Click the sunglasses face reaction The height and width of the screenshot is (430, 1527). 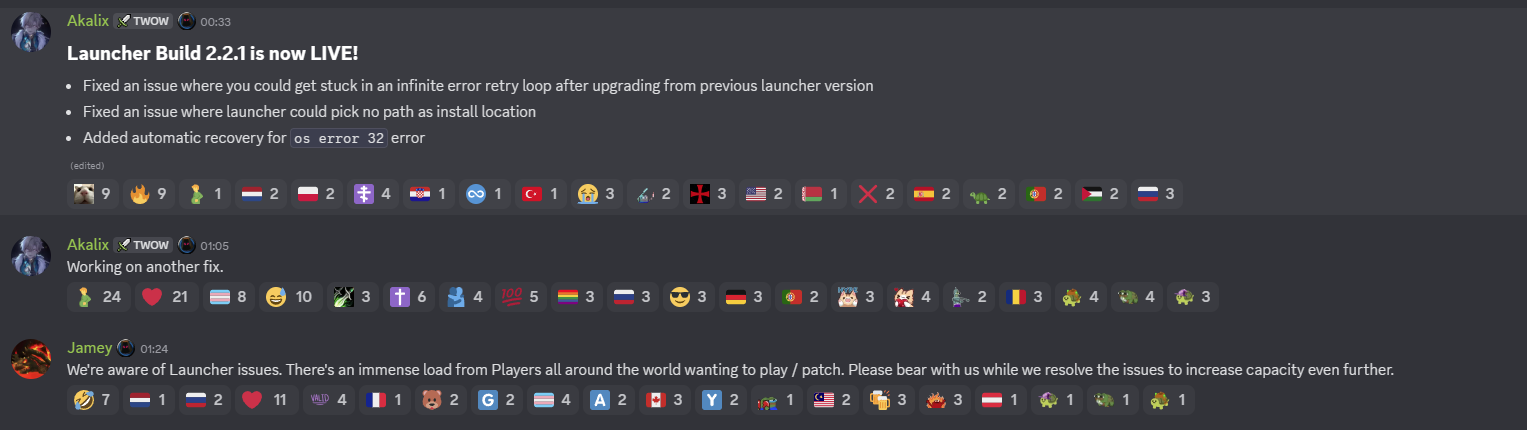[689, 296]
